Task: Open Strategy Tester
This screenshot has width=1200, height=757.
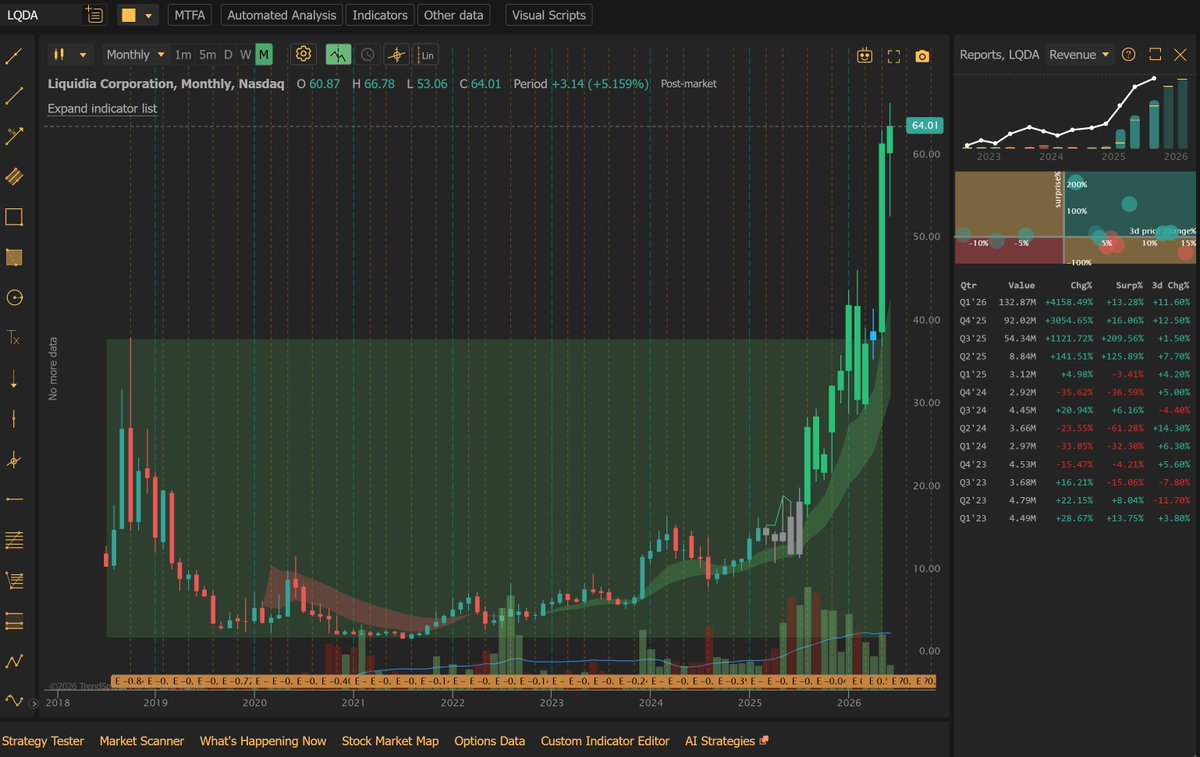Action: click(x=43, y=741)
